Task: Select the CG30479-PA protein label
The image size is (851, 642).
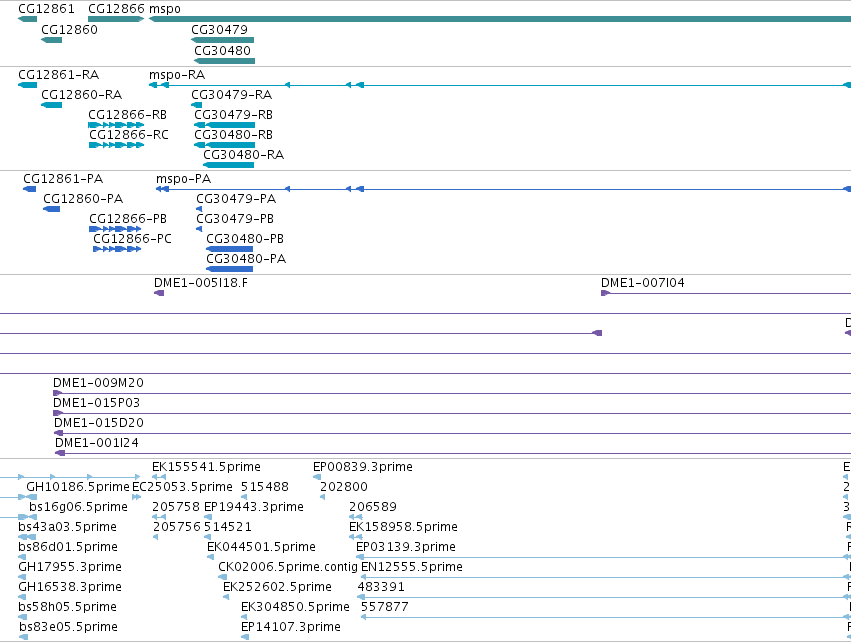Action: 236,199
